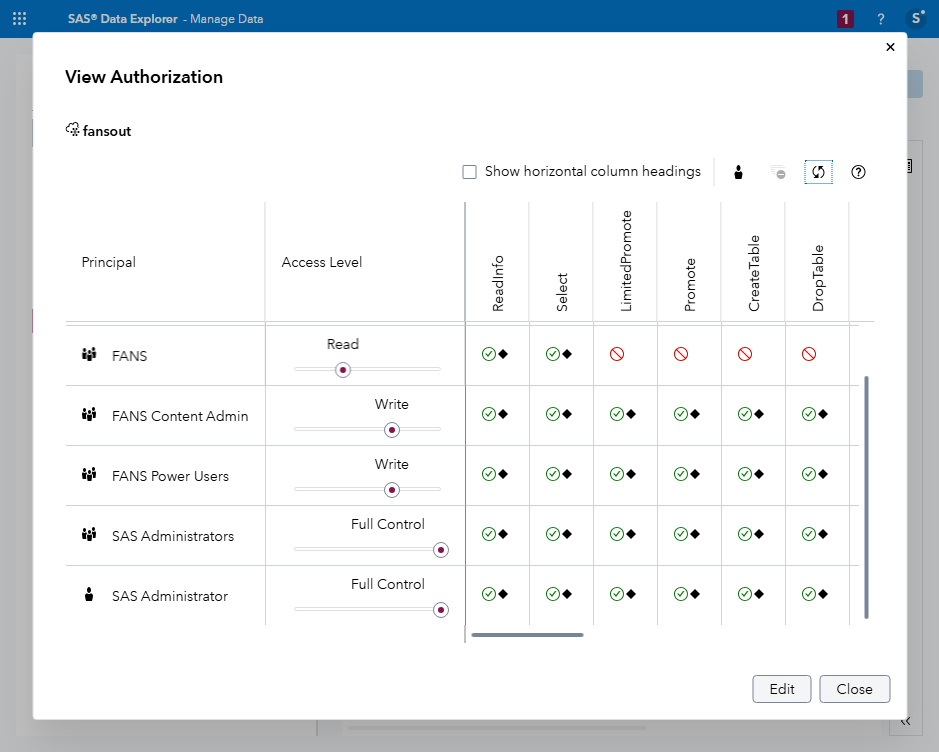Screen dimensions: 939x752
Task: Click the authenticated users person icon in dialog toolbar
Action: tap(738, 171)
